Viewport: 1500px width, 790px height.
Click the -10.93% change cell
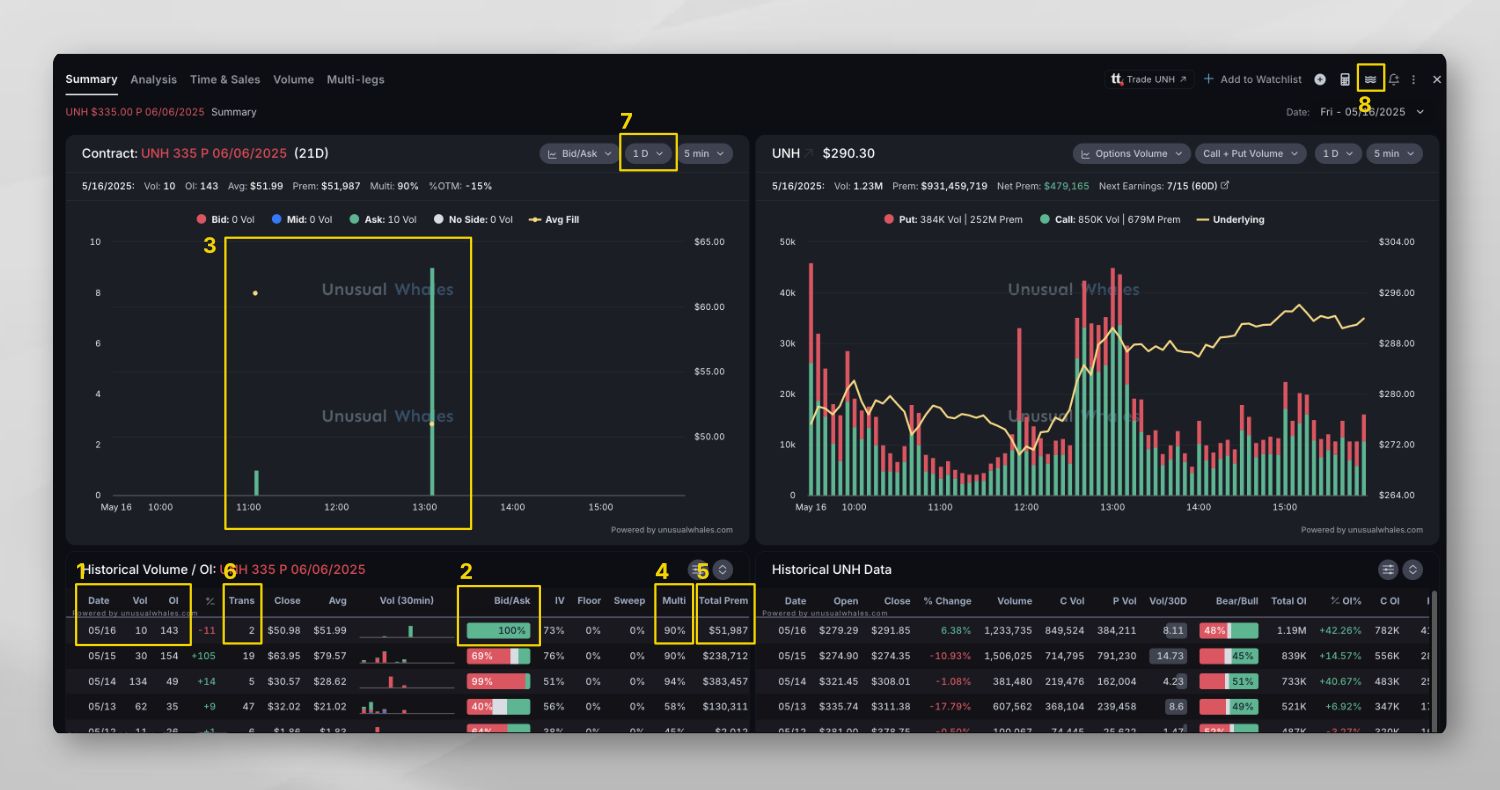(948, 656)
